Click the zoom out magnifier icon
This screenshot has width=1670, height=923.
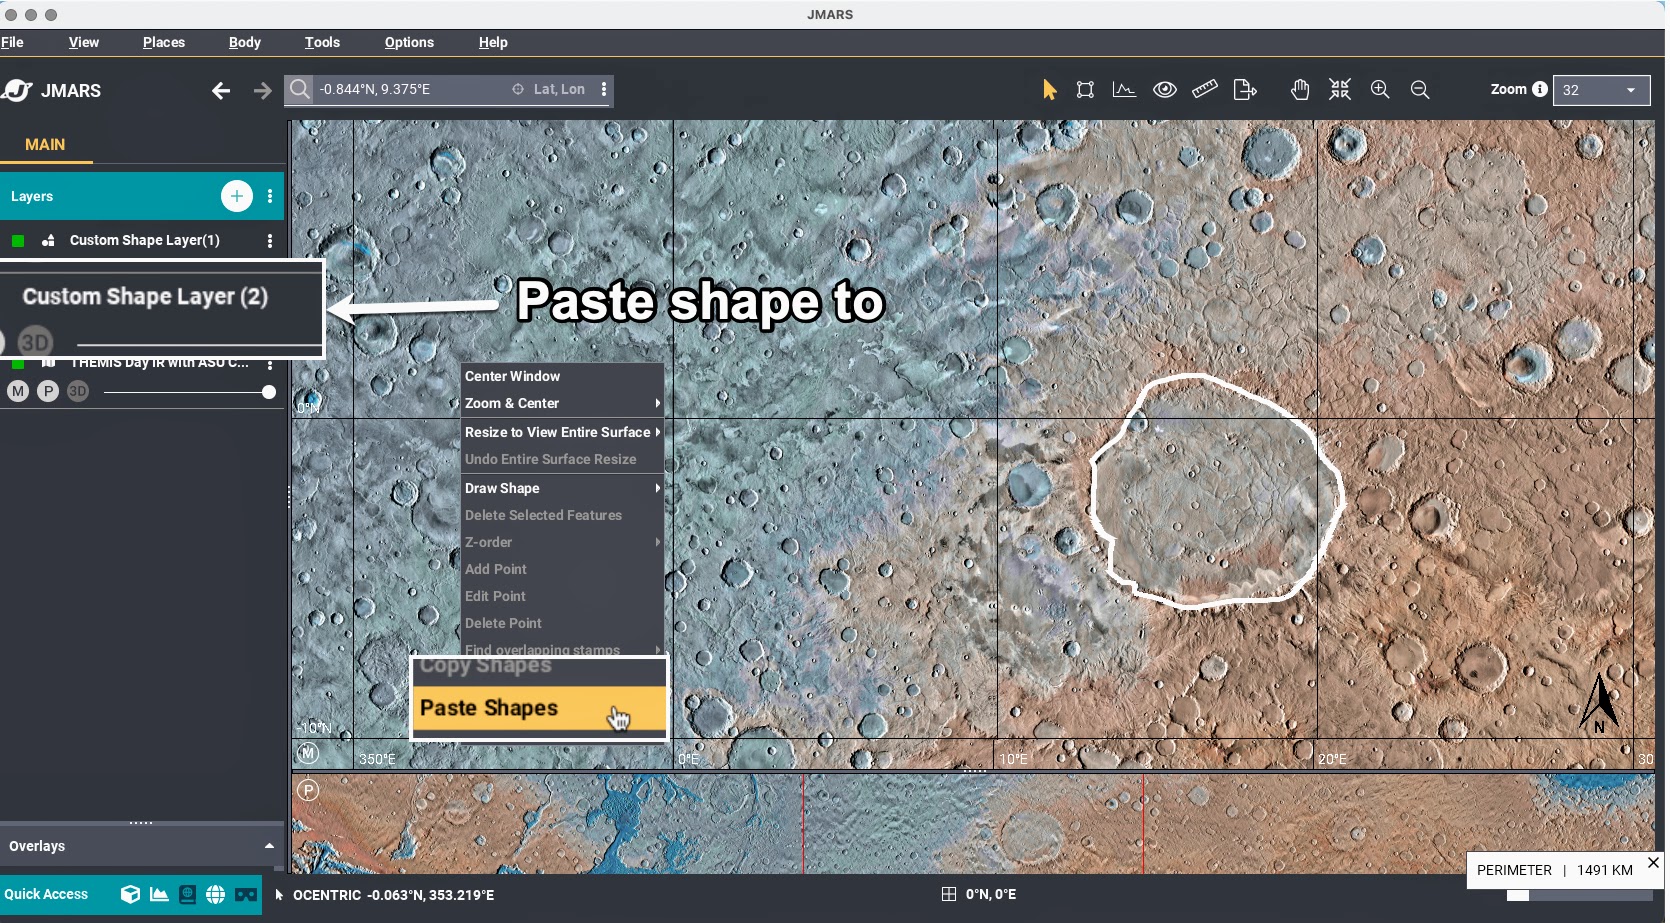tap(1419, 90)
